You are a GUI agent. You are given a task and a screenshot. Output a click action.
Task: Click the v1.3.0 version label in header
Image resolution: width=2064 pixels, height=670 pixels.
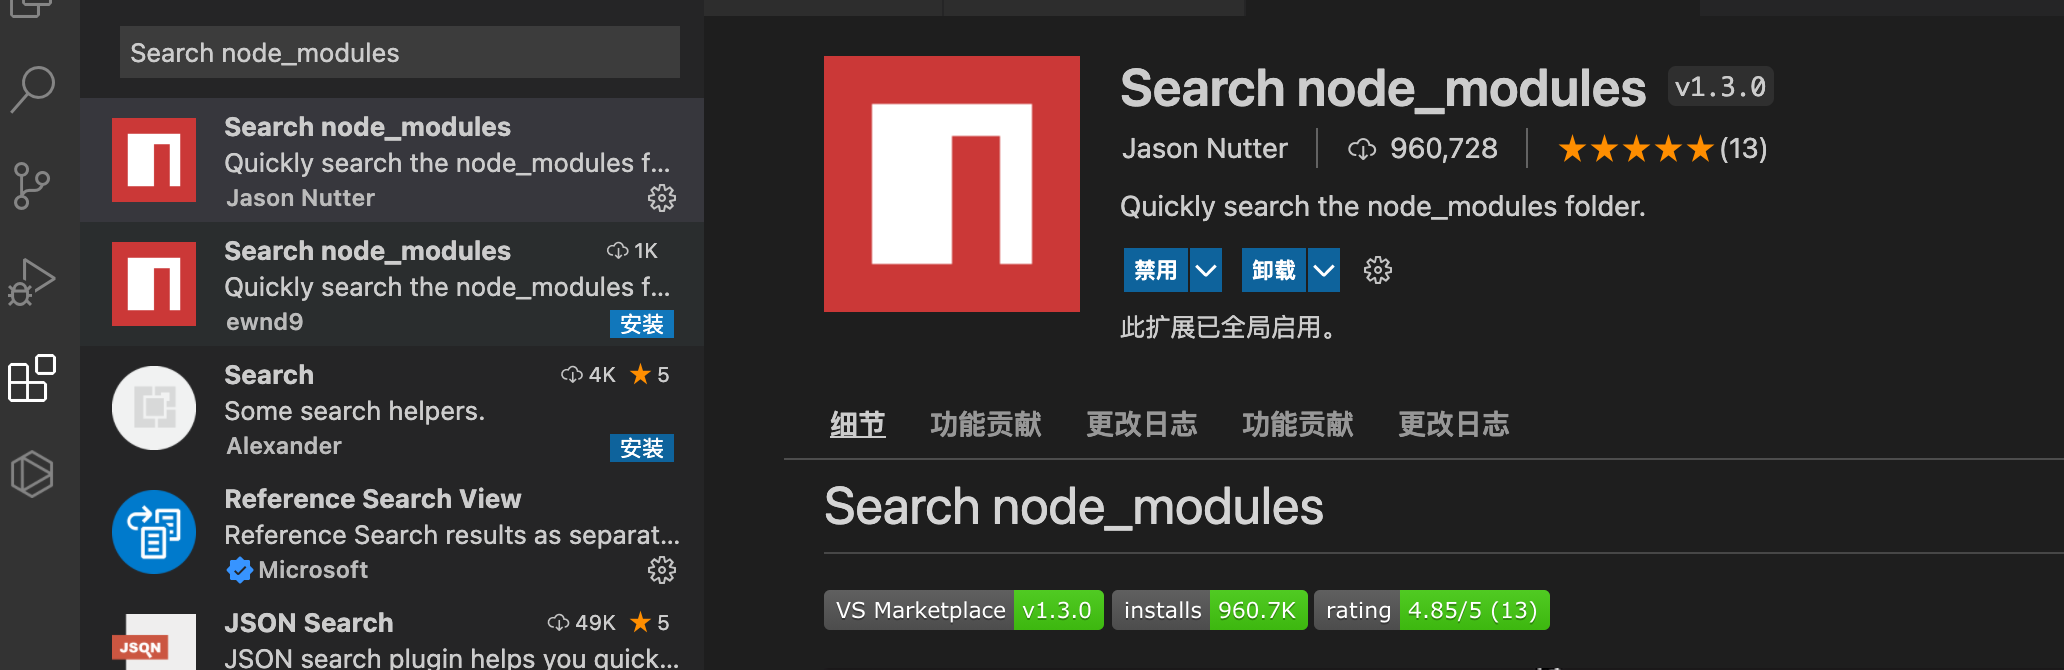point(1721,87)
